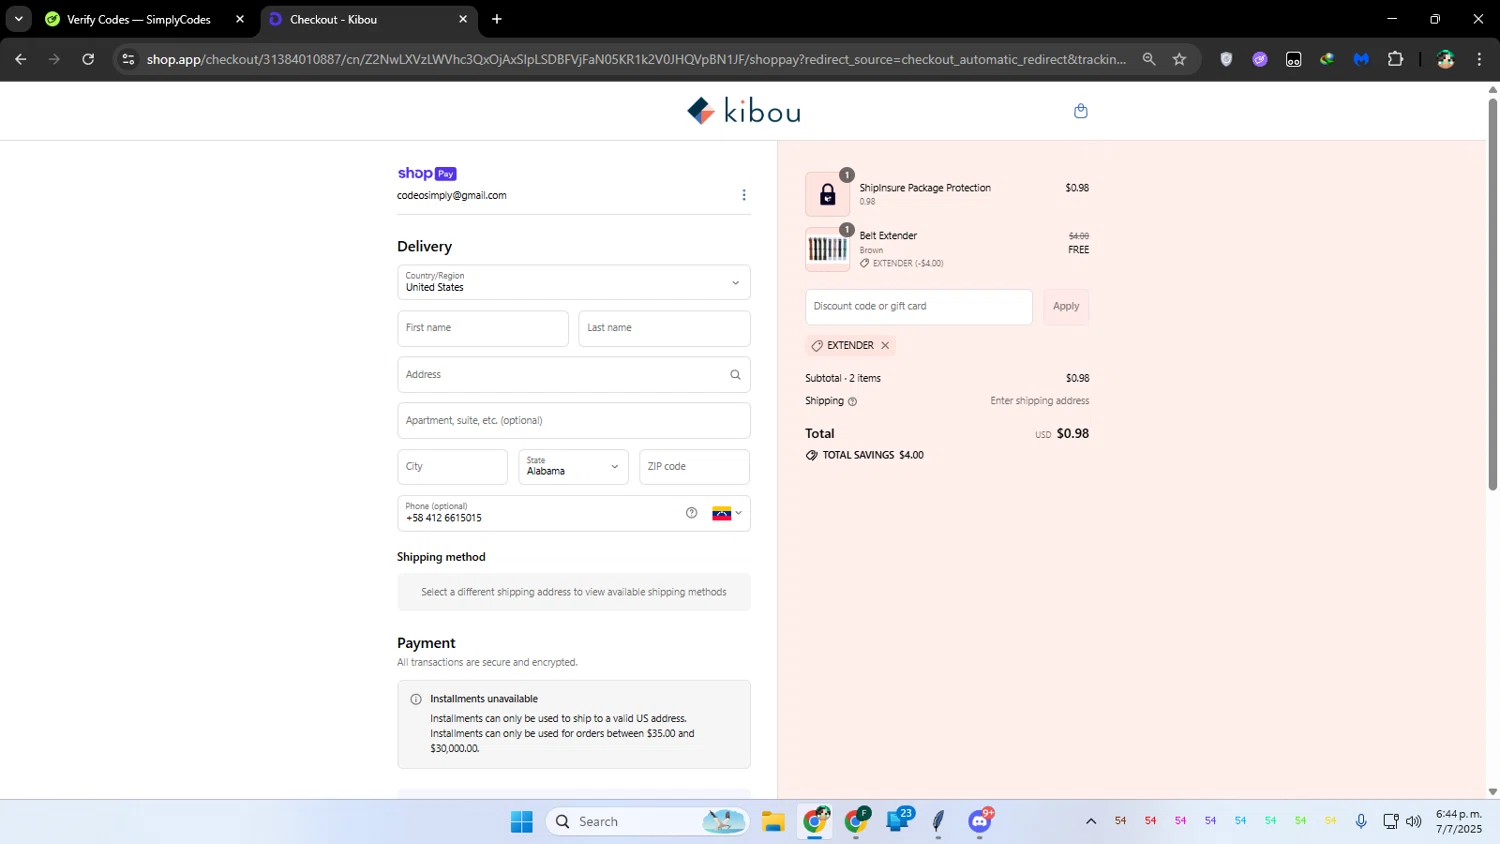The height and width of the screenshot is (844, 1500).
Task: Open File Explorer from the taskbar
Action: (773, 822)
